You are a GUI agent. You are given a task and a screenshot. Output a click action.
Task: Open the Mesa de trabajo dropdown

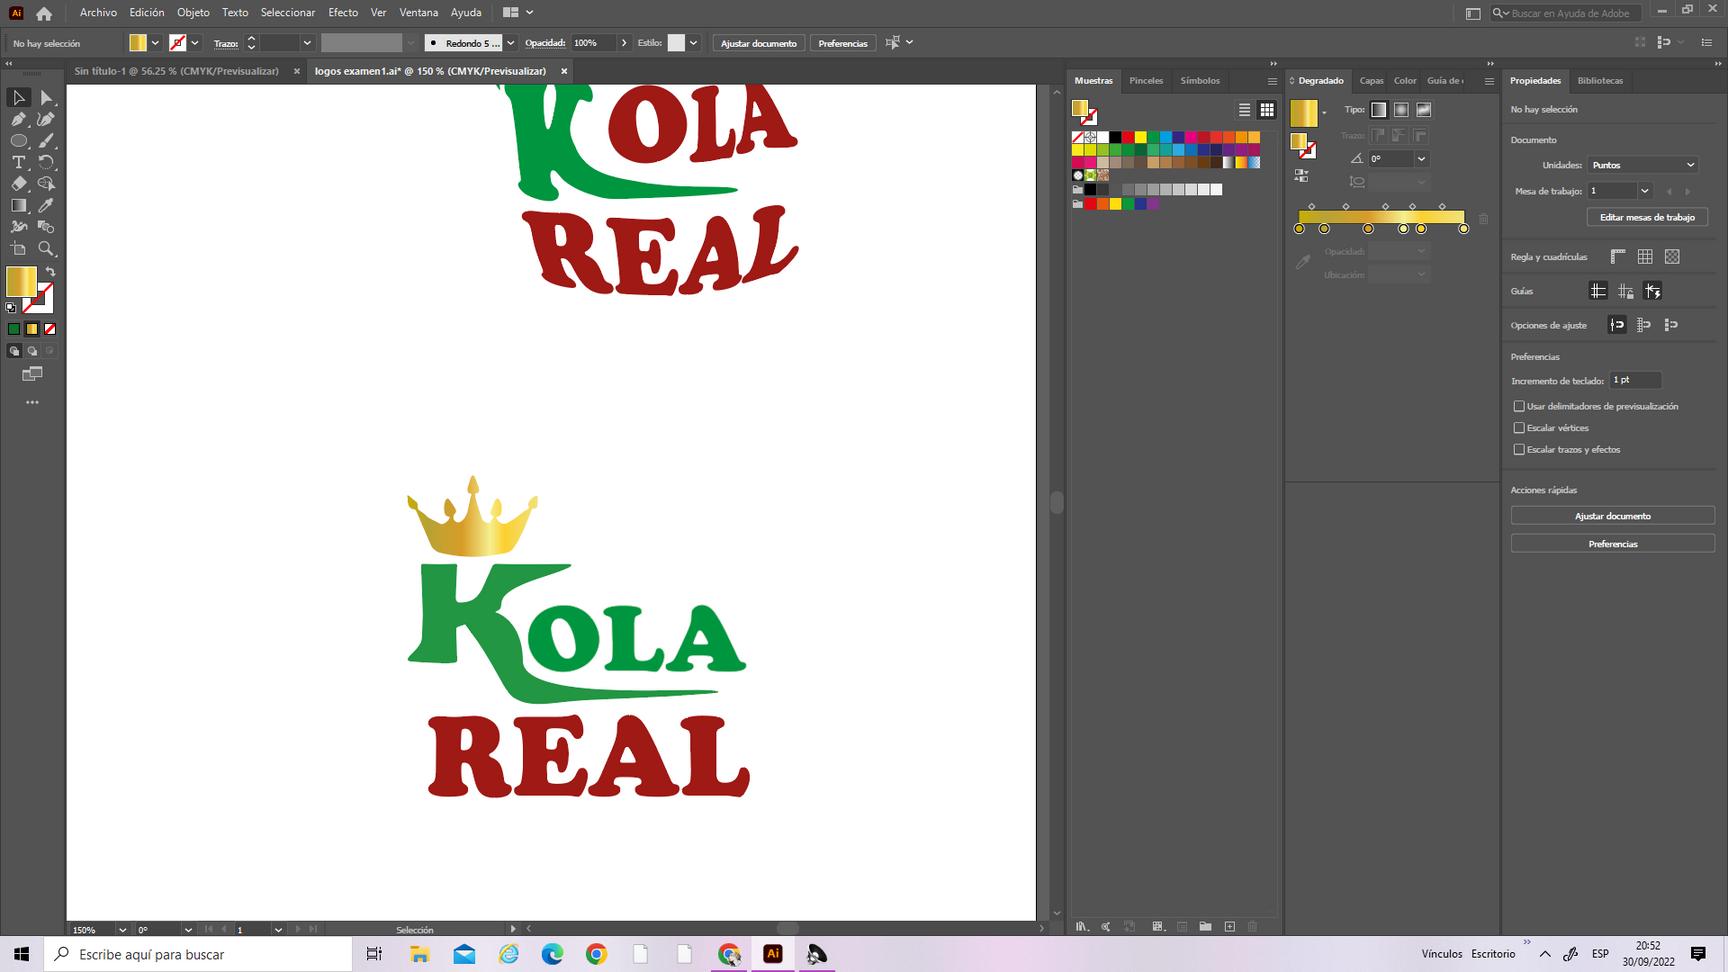coord(1645,191)
